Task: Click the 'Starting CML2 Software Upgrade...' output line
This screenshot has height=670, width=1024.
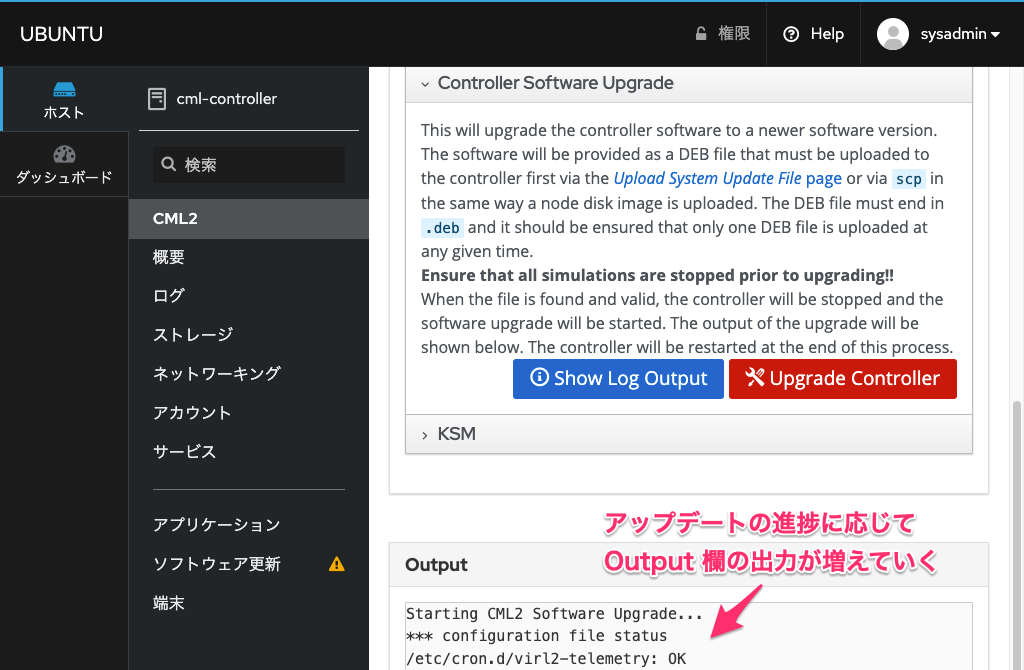Action: [554, 614]
